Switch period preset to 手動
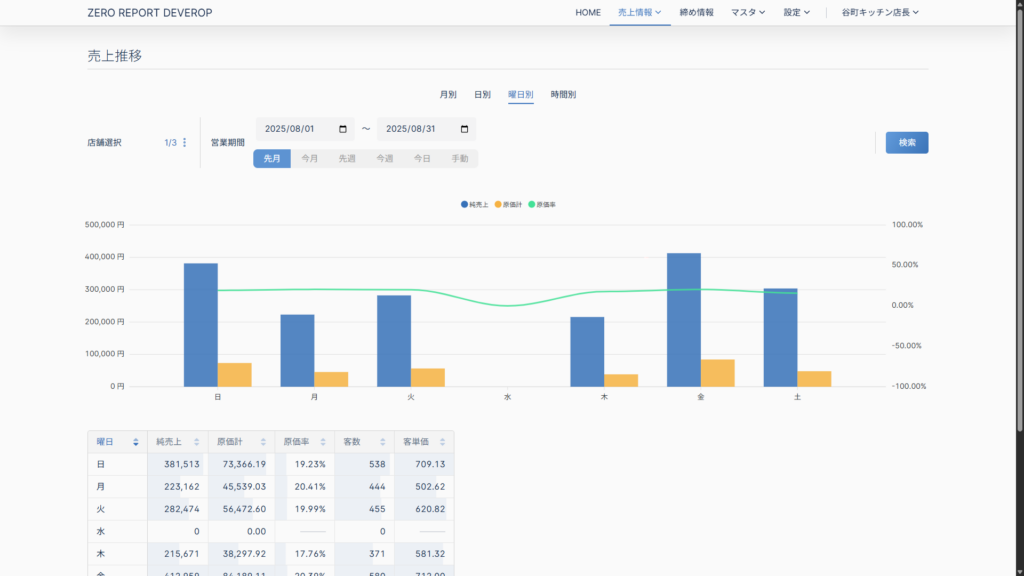Screen dimensions: 1024x576 [x=459, y=159]
